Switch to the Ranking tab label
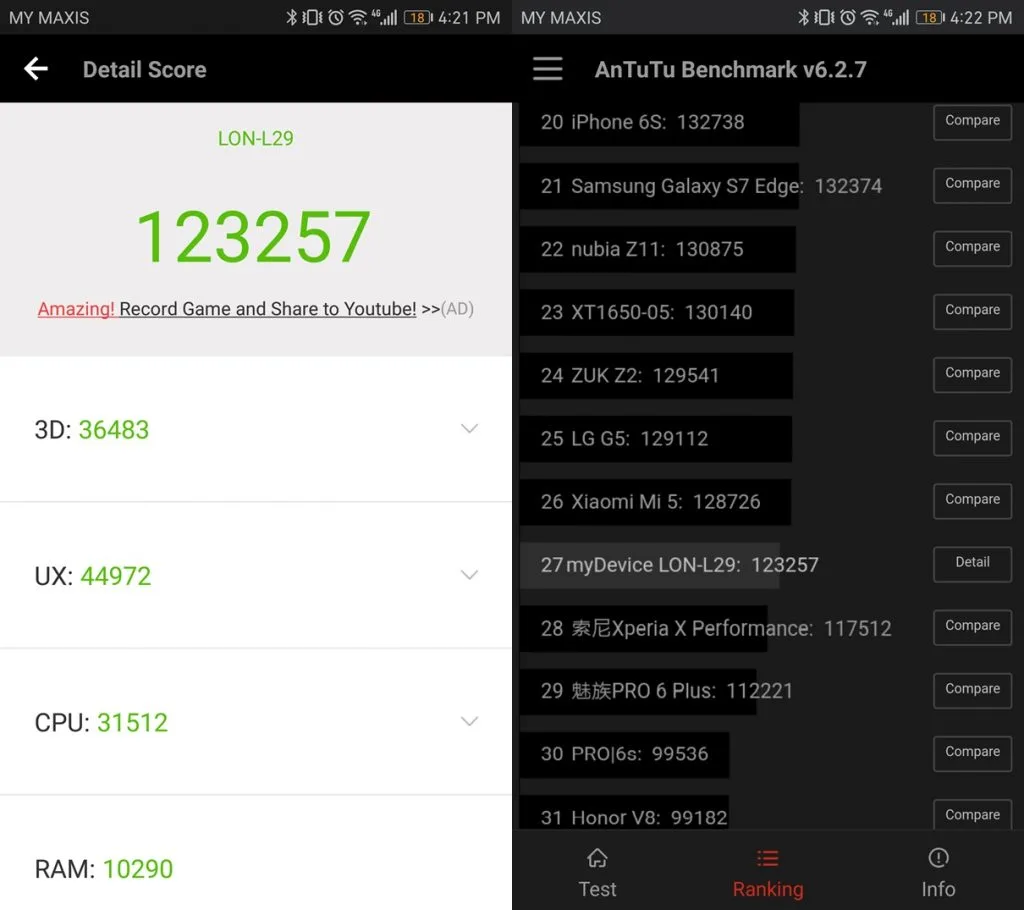The height and width of the screenshot is (910, 1024). (768, 889)
